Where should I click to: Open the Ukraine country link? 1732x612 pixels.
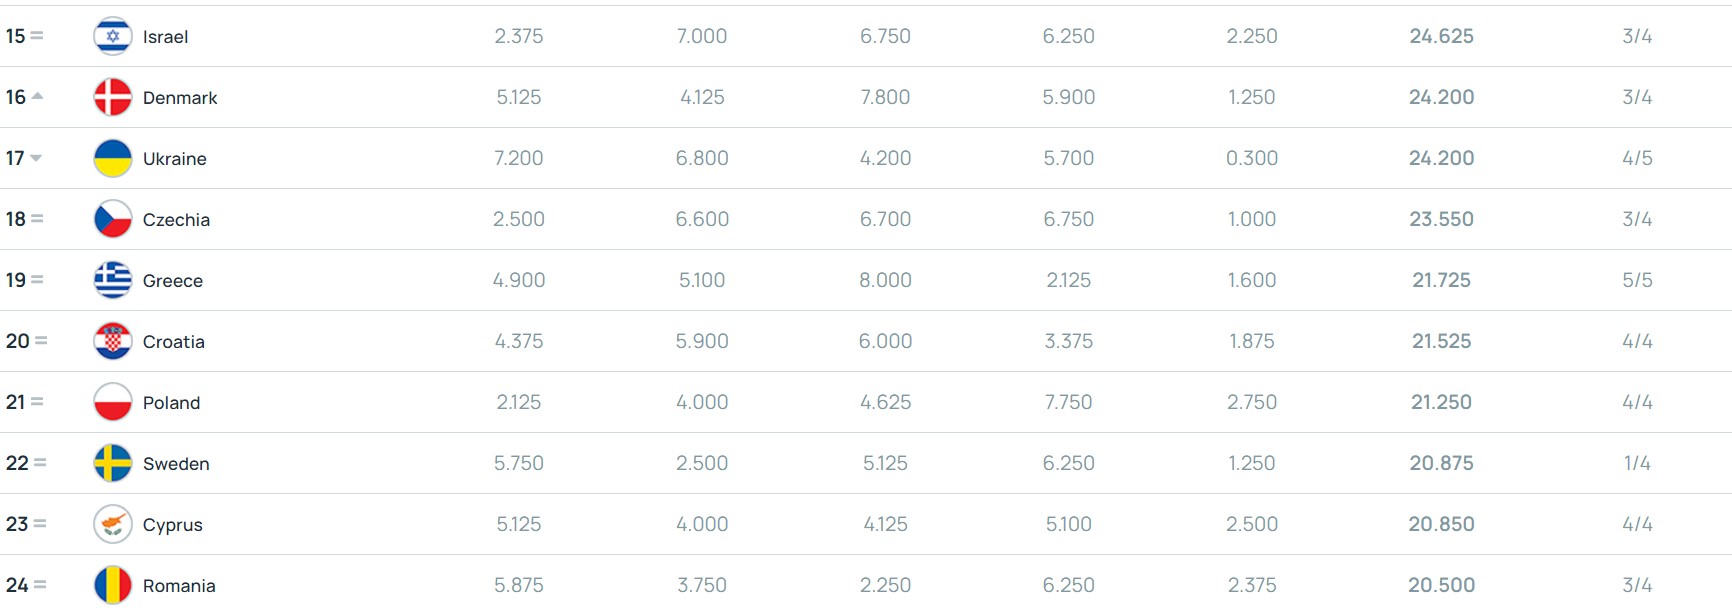click(175, 159)
